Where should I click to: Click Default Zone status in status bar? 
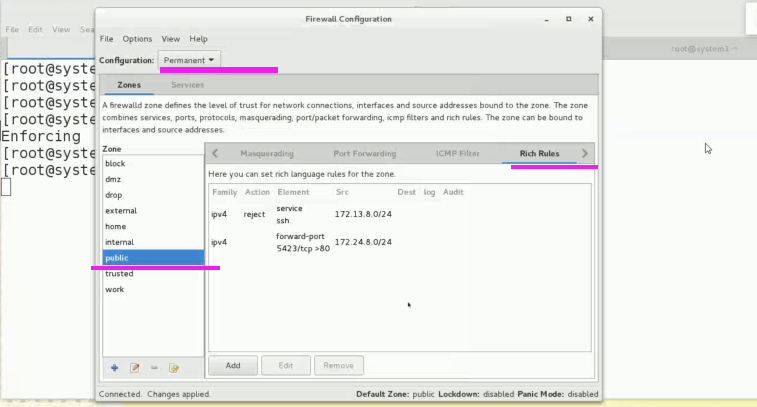(x=395, y=394)
